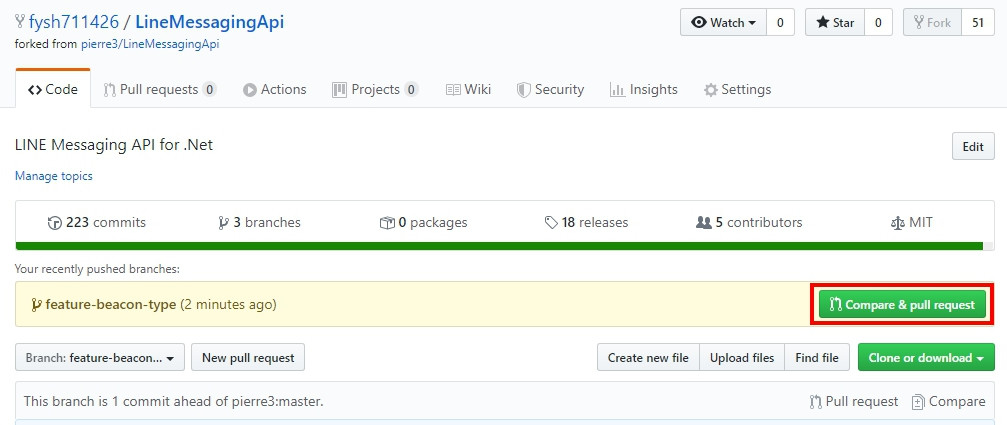The image size is (1007, 425).
Task: View the 5 contributors list
Action: 749,223
